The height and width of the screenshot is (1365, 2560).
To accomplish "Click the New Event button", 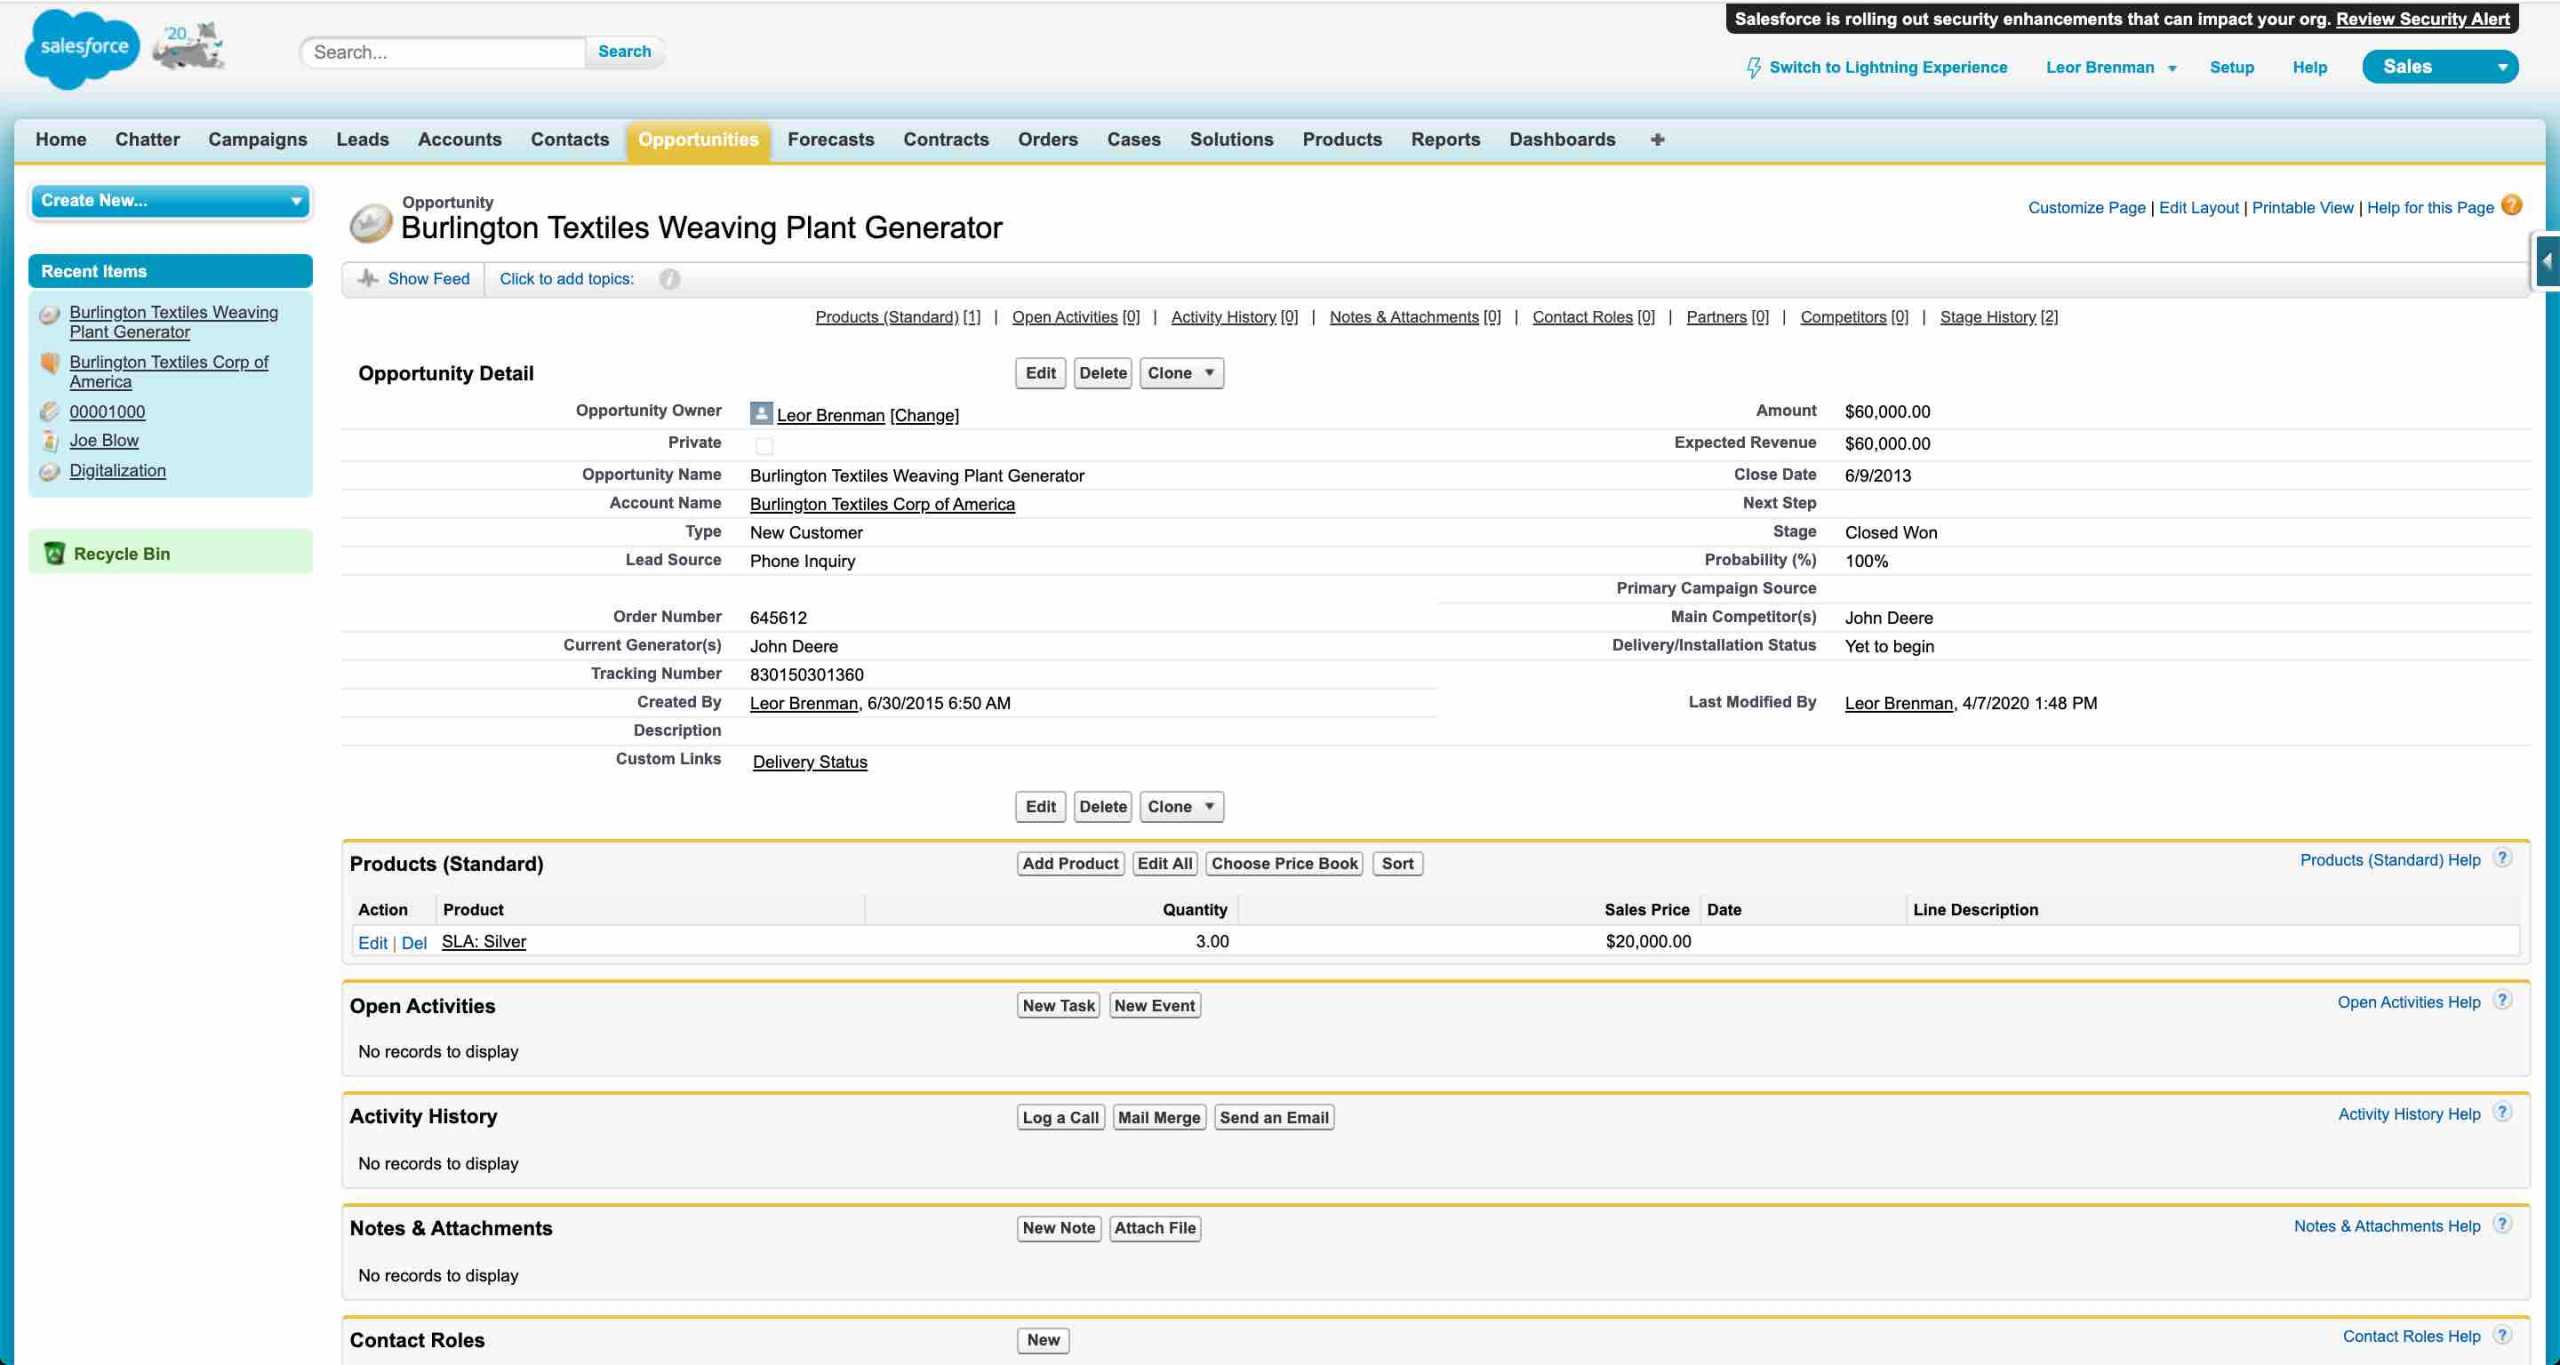I will [1154, 1006].
